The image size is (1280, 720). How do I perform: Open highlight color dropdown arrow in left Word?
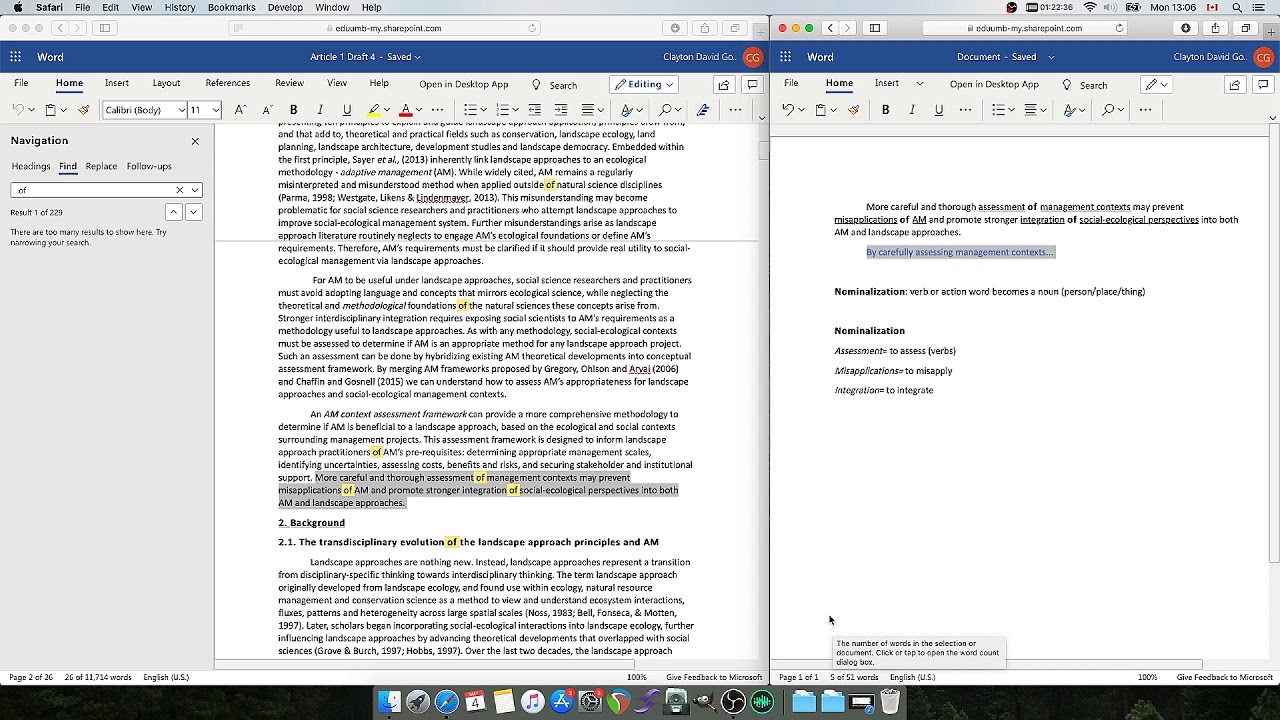[x=386, y=110]
